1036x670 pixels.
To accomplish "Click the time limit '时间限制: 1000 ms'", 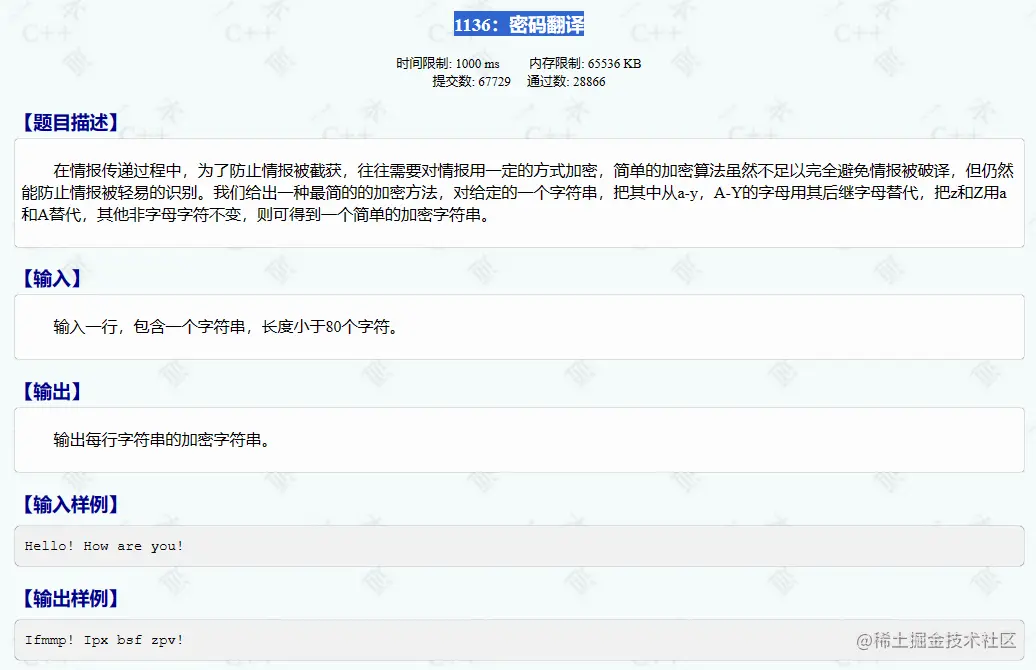I will tap(447, 63).
